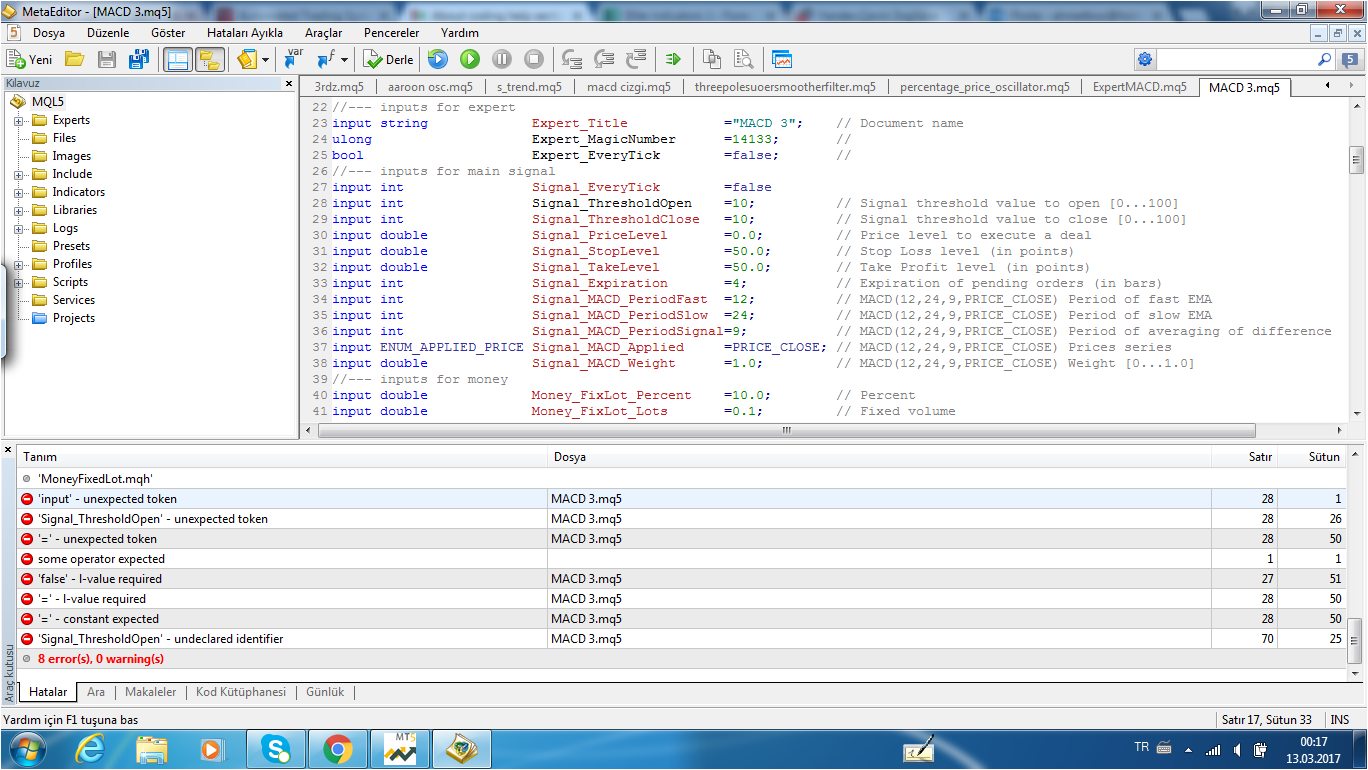Expand the Indicators folder tree node
The image size is (1368, 770).
coord(18,192)
